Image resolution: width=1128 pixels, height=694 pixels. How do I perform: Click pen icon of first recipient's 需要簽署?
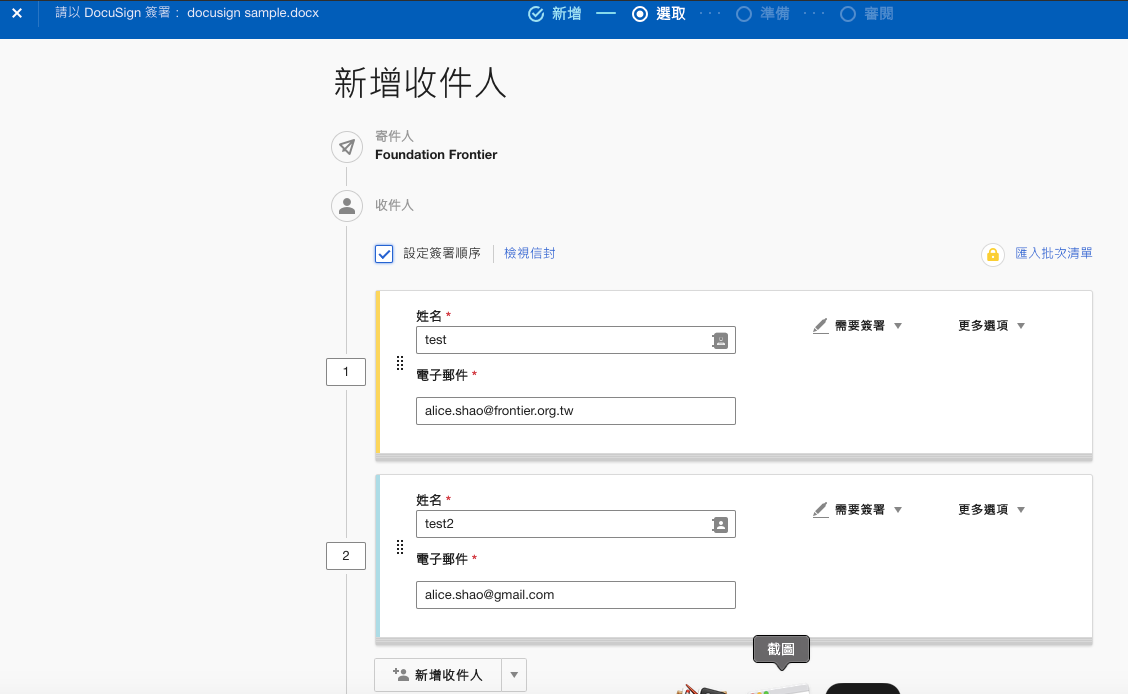pos(821,326)
